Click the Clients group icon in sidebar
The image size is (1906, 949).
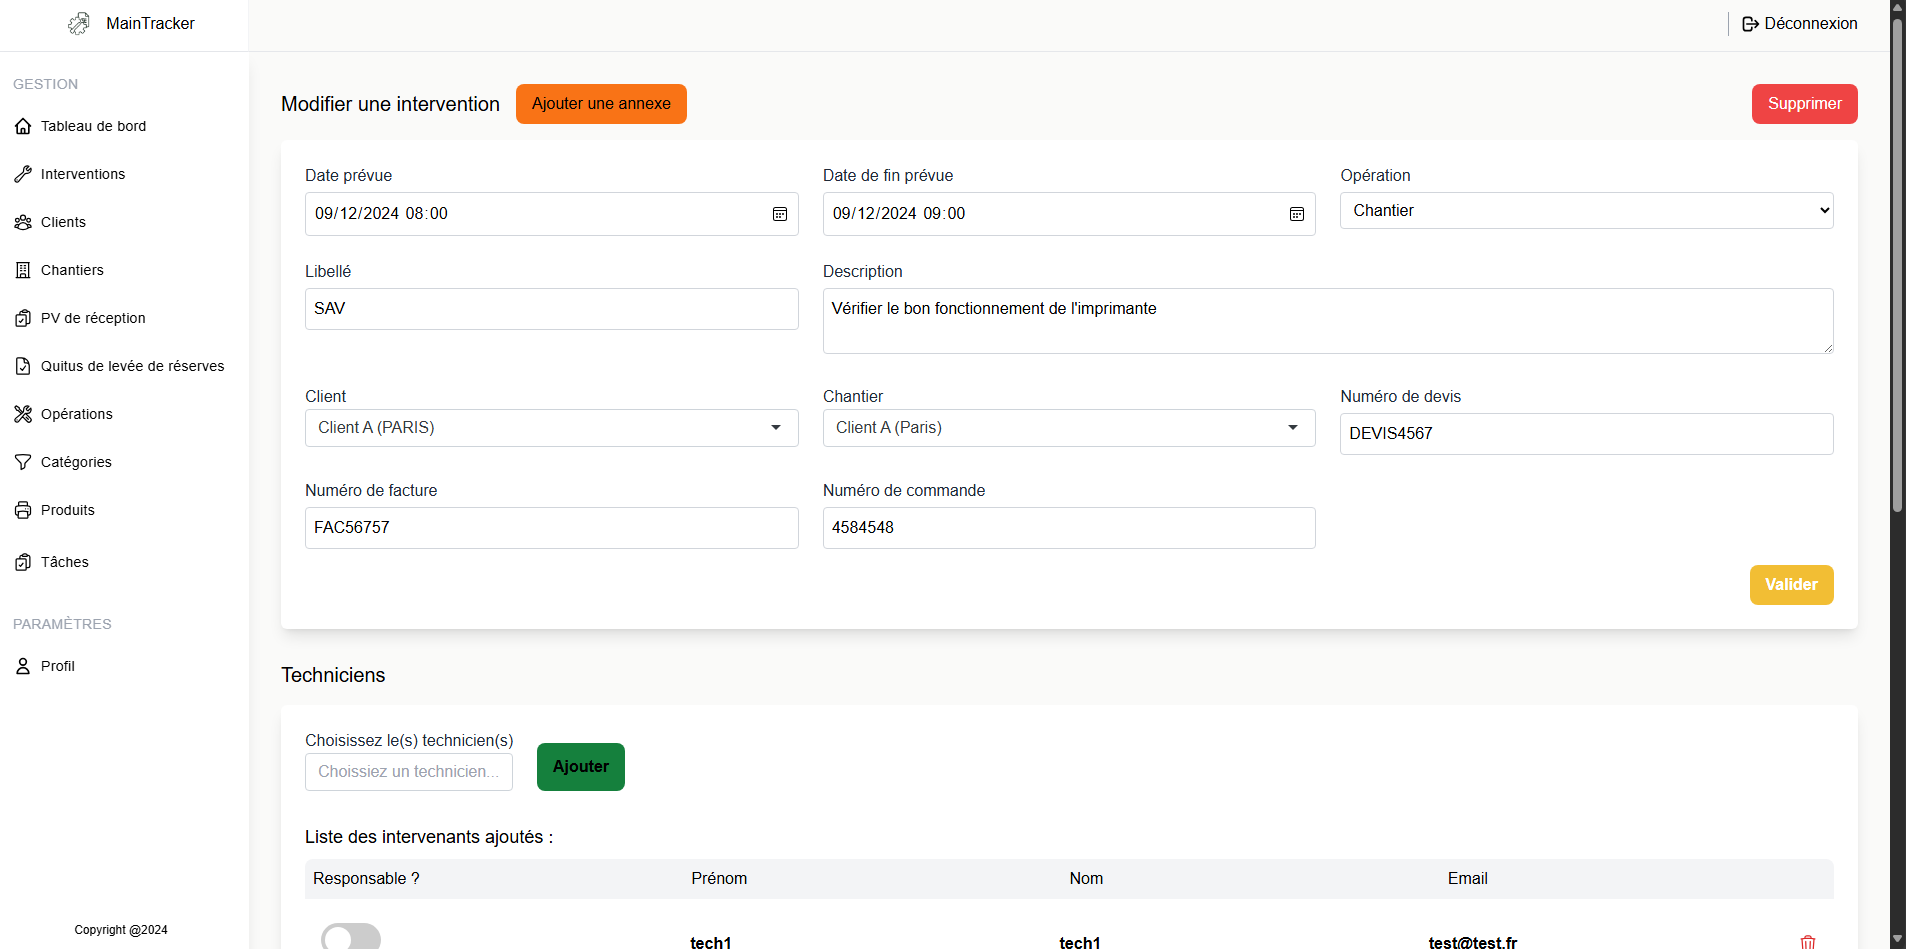pyautogui.click(x=23, y=222)
